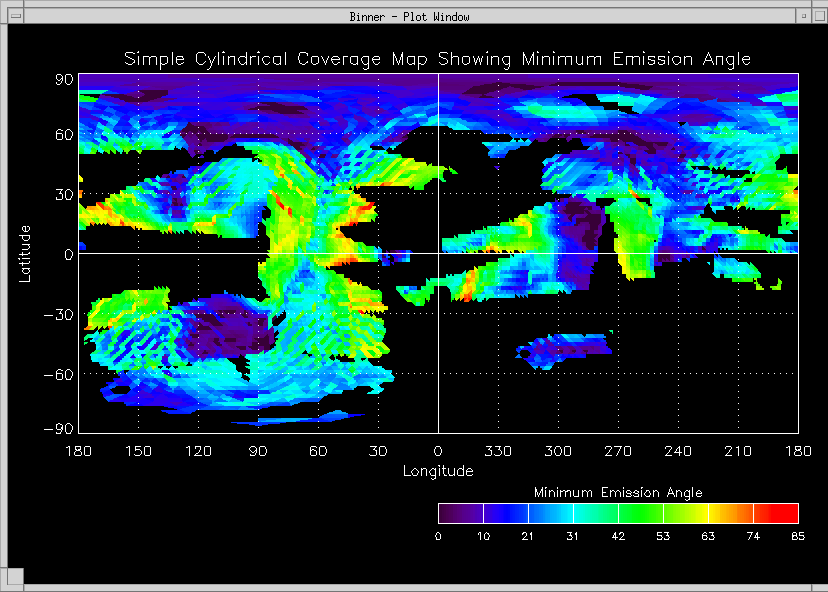The image size is (828, 592).
Task: Click the 'Binner - Plot Window' title bar
Action: [x=410, y=16]
